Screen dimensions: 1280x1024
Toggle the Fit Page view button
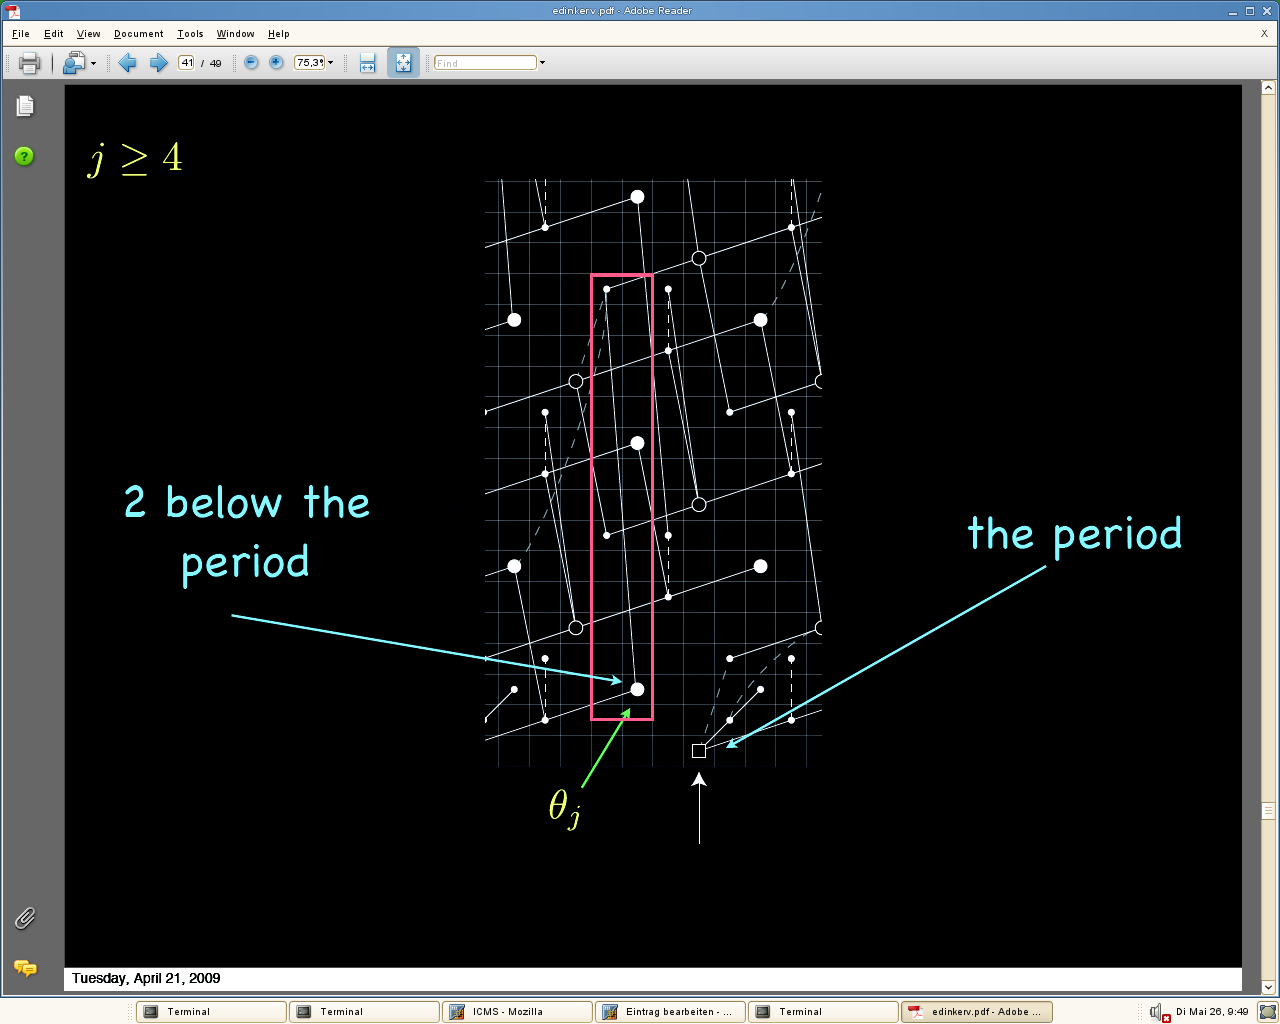point(403,63)
